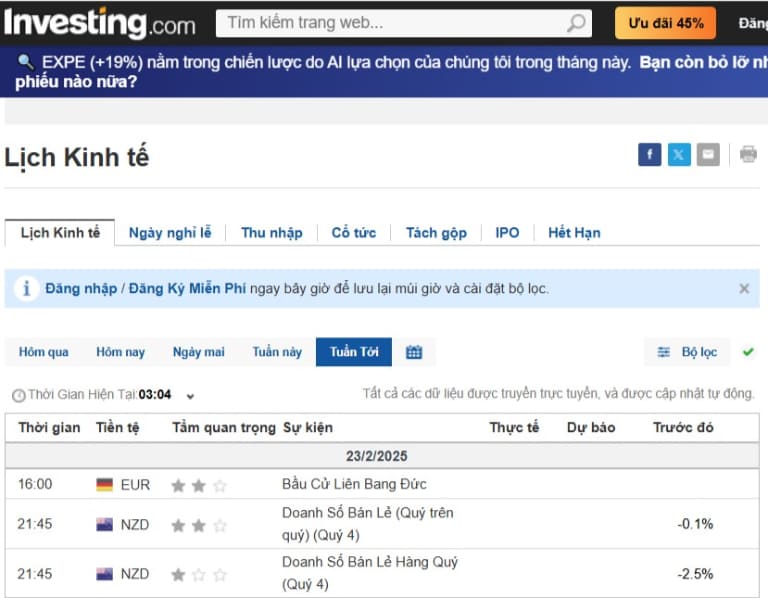Image resolution: width=768 pixels, height=598 pixels.
Task: Click the green checkmark icon beside Bộ lọc
Action: (748, 352)
